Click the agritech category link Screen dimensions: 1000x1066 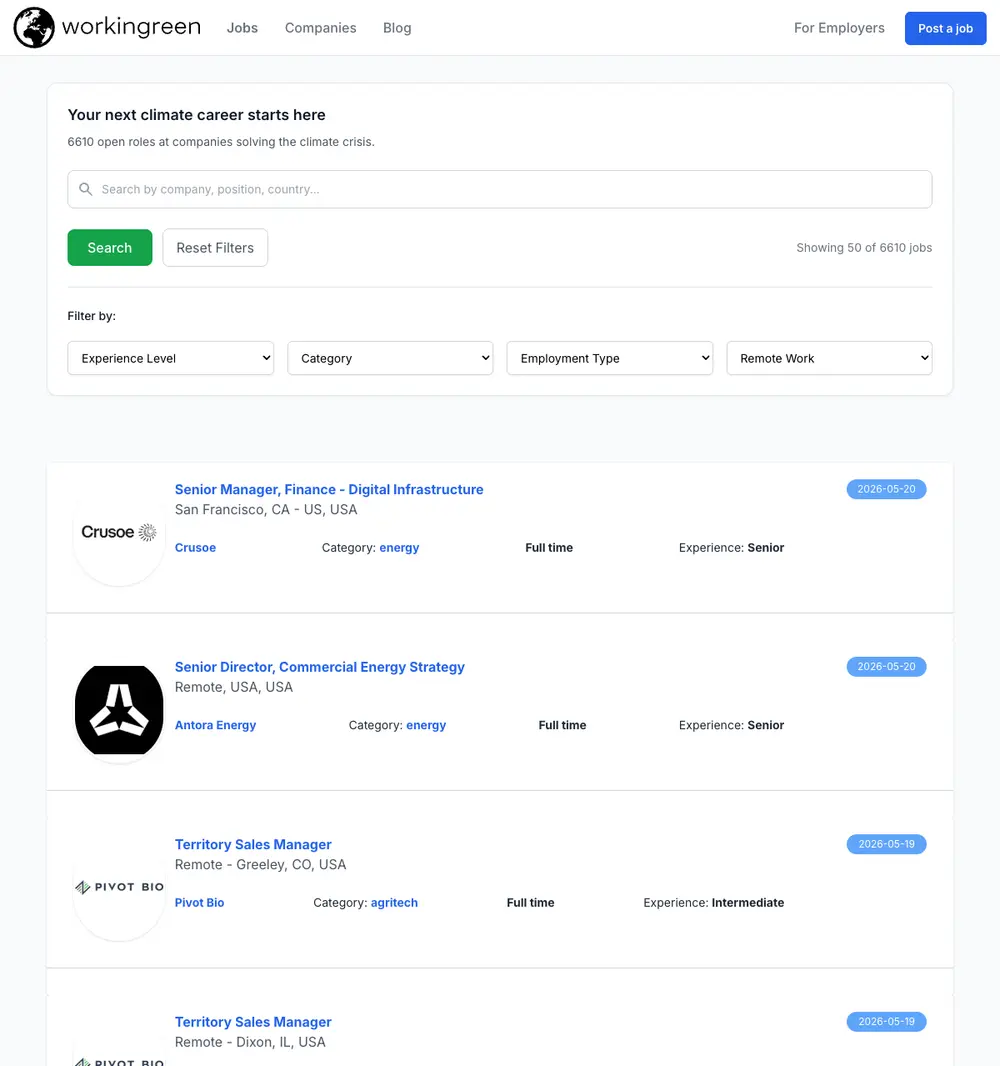tap(394, 902)
